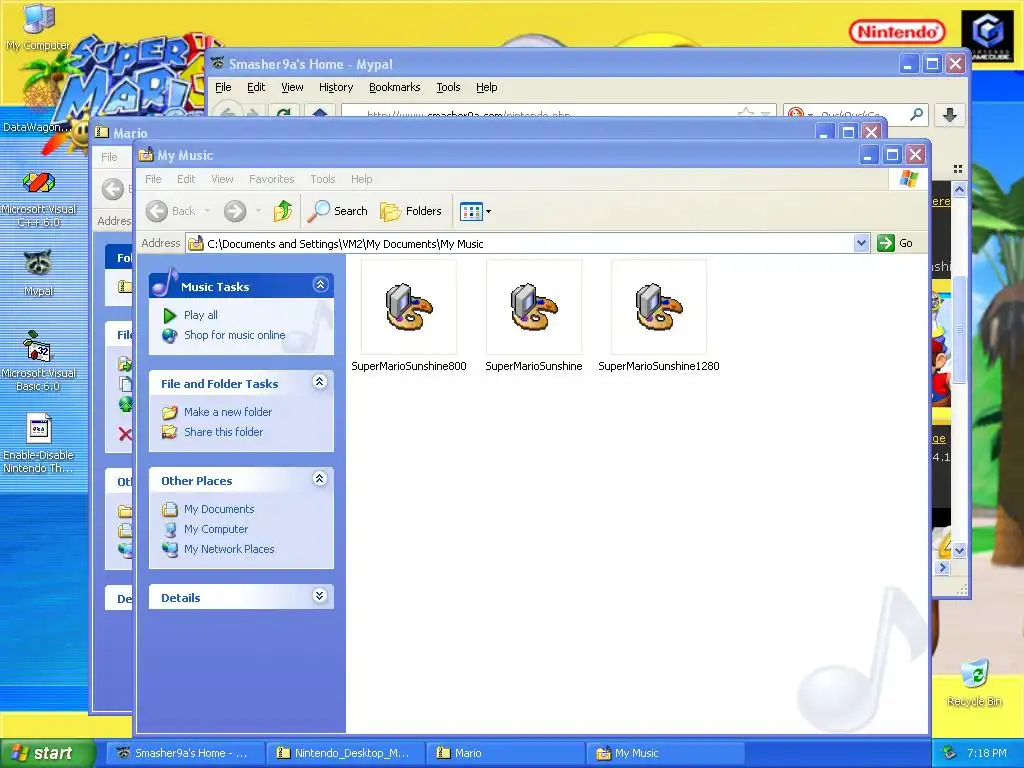This screenshot has height=768, width=1024.
Task: Open the Views dropdown arrow
Action: (x=488, y=212)
